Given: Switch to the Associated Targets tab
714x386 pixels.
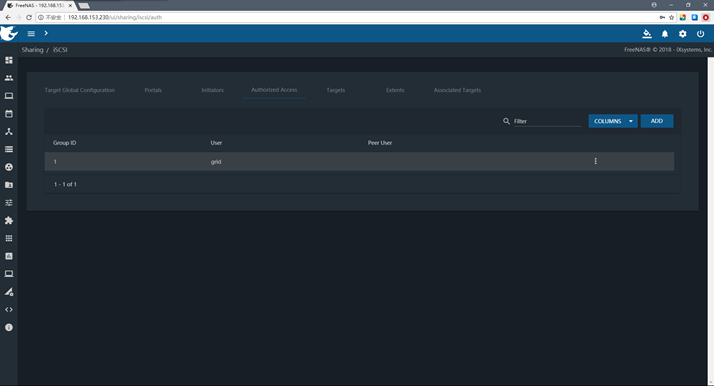Looking at the screenshot, I should [457, 90].
